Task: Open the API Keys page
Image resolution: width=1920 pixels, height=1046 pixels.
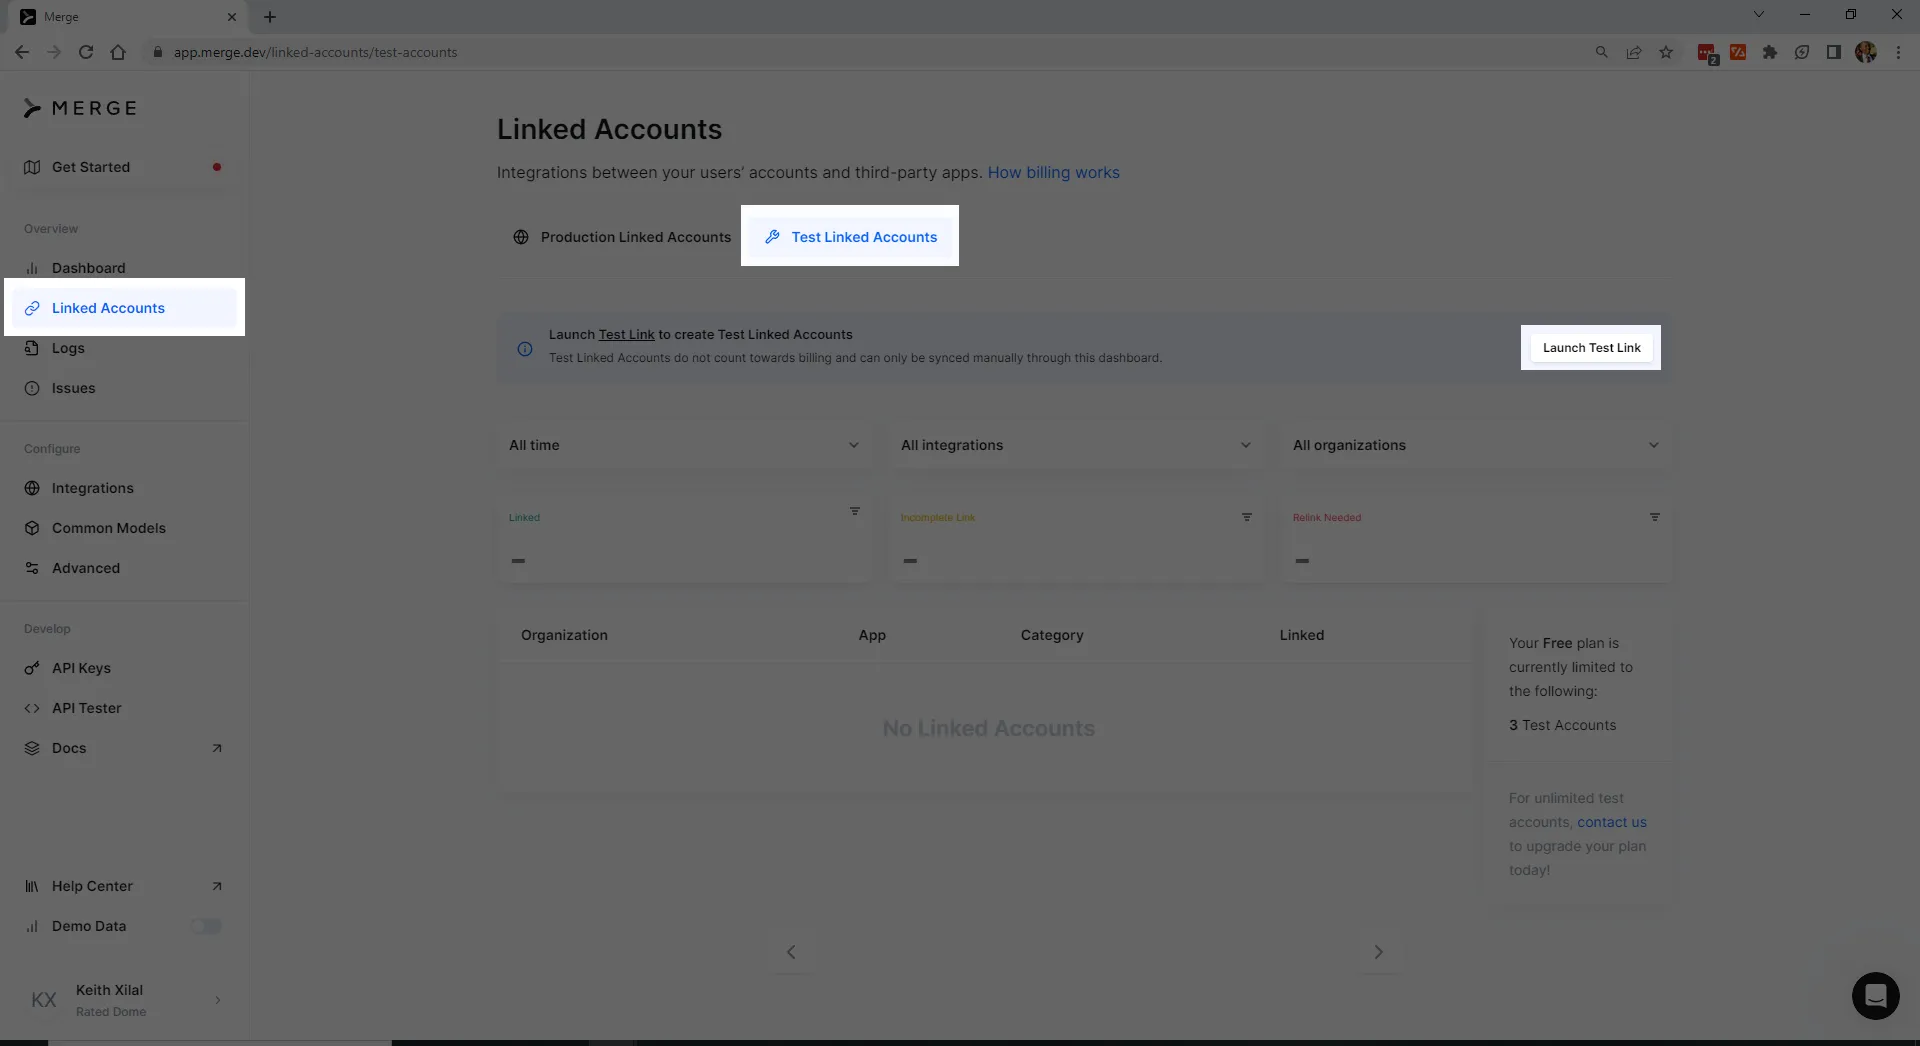Action: pyautogui.click(x=123, y=668)
